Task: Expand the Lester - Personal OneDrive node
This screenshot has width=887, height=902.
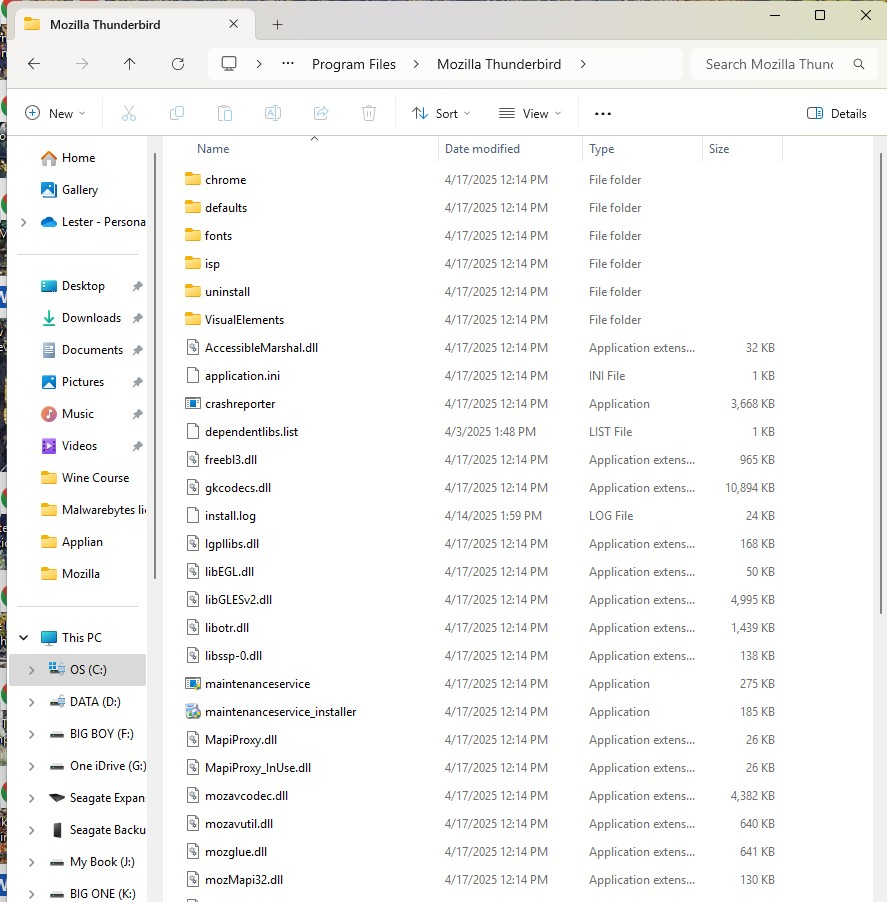Action: tap(24, 222)
